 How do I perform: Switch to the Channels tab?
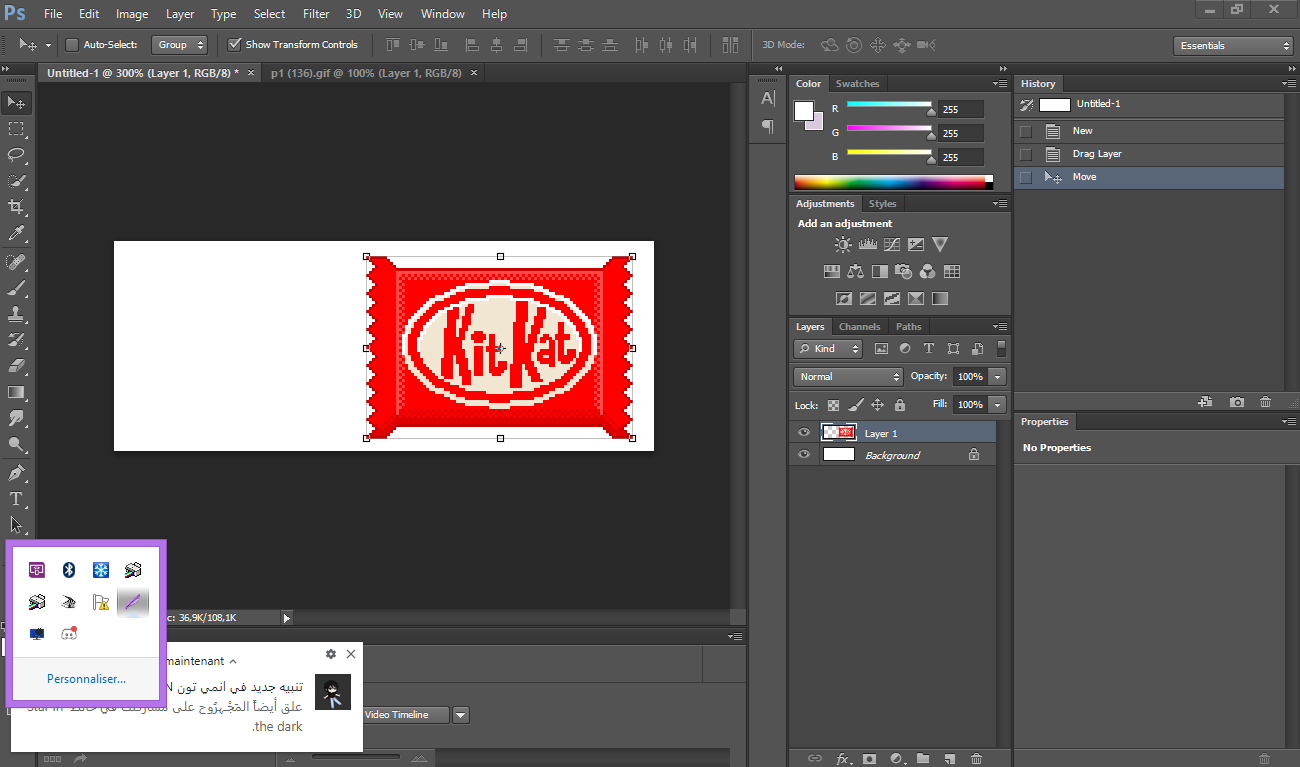pos(859,327)
